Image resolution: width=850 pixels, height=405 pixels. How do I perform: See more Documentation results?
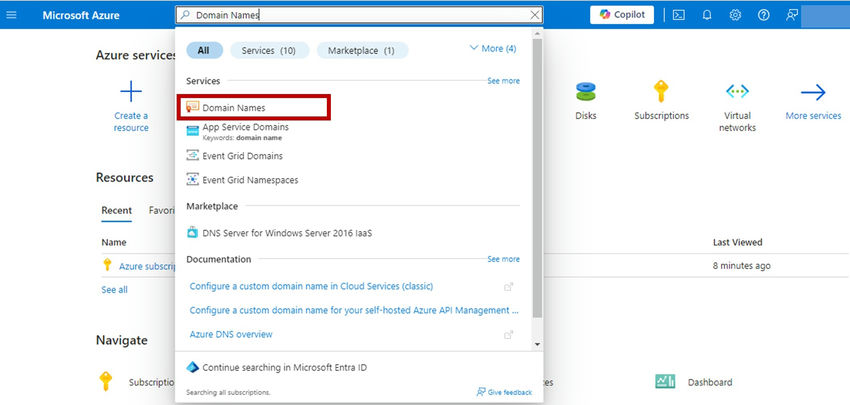point(503,259)
